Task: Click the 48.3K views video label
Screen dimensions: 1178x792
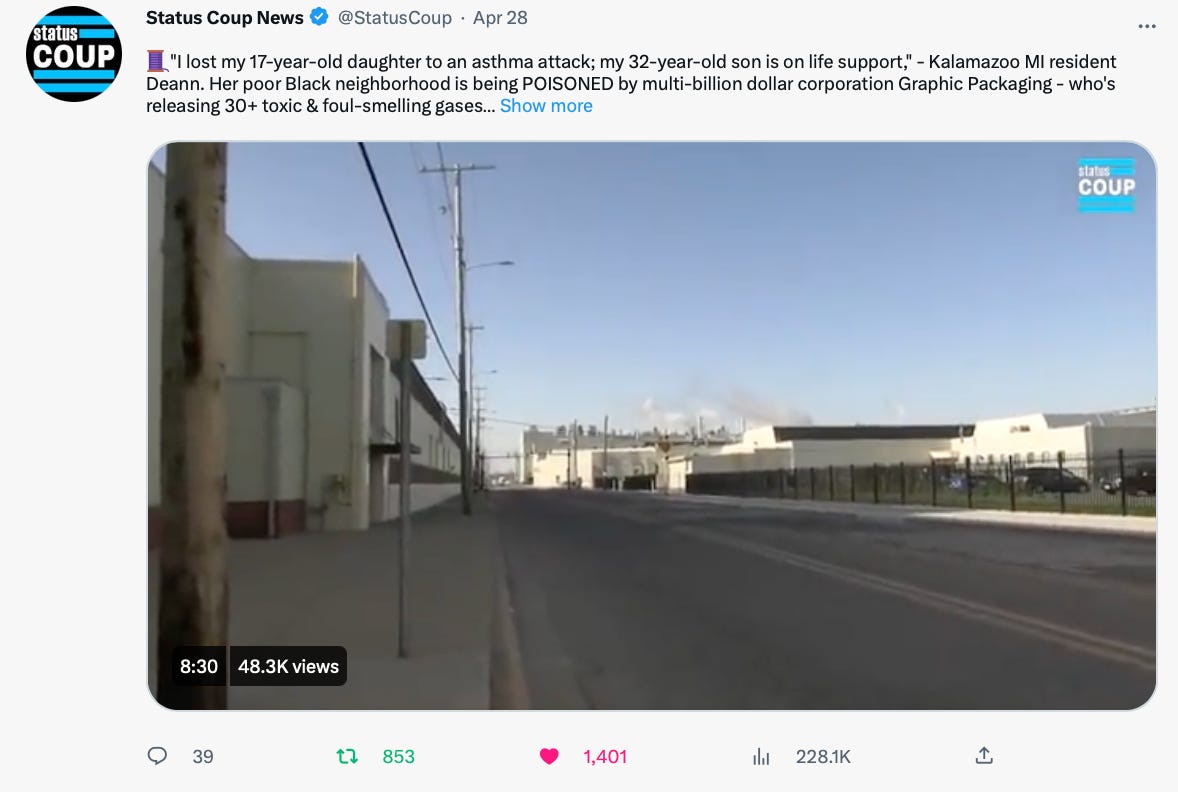Action: tap(288, 666)
